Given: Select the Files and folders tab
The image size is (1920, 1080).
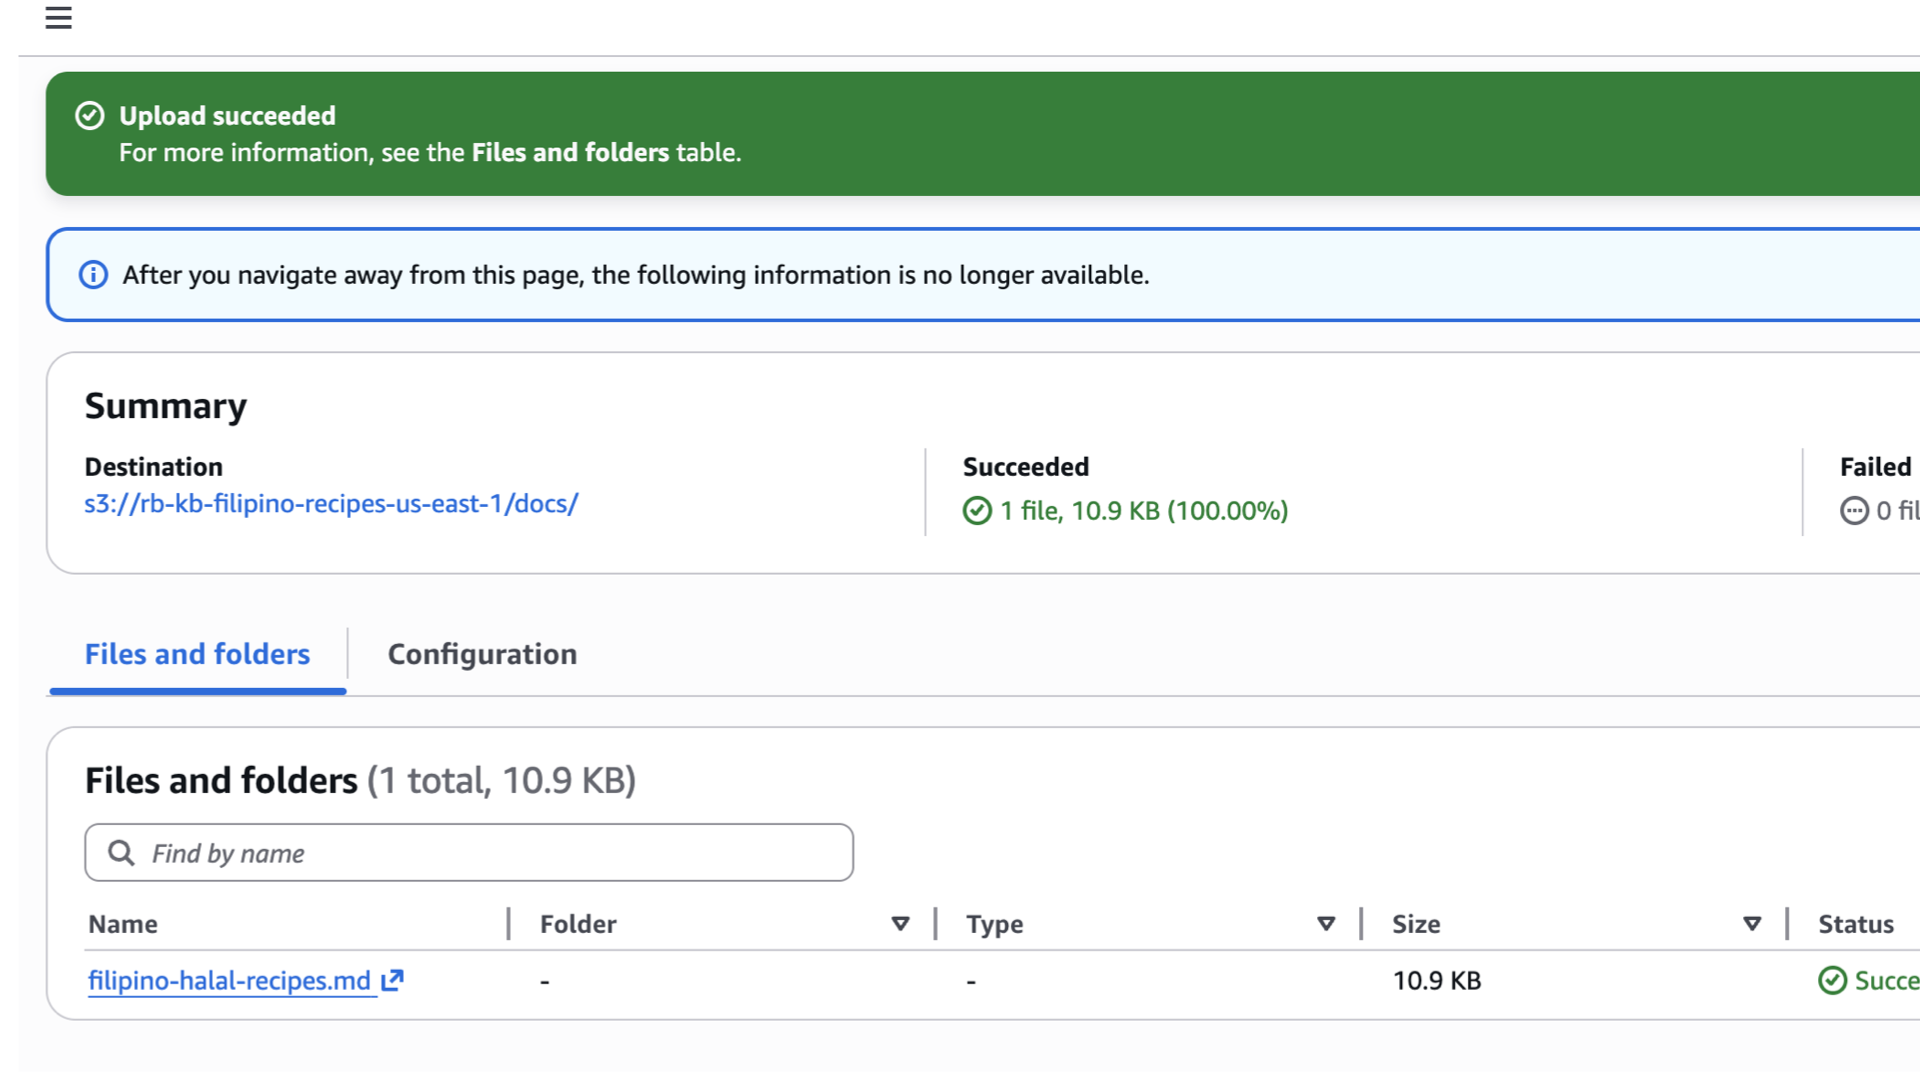Looking at the screenshot, I should point(197,654).
